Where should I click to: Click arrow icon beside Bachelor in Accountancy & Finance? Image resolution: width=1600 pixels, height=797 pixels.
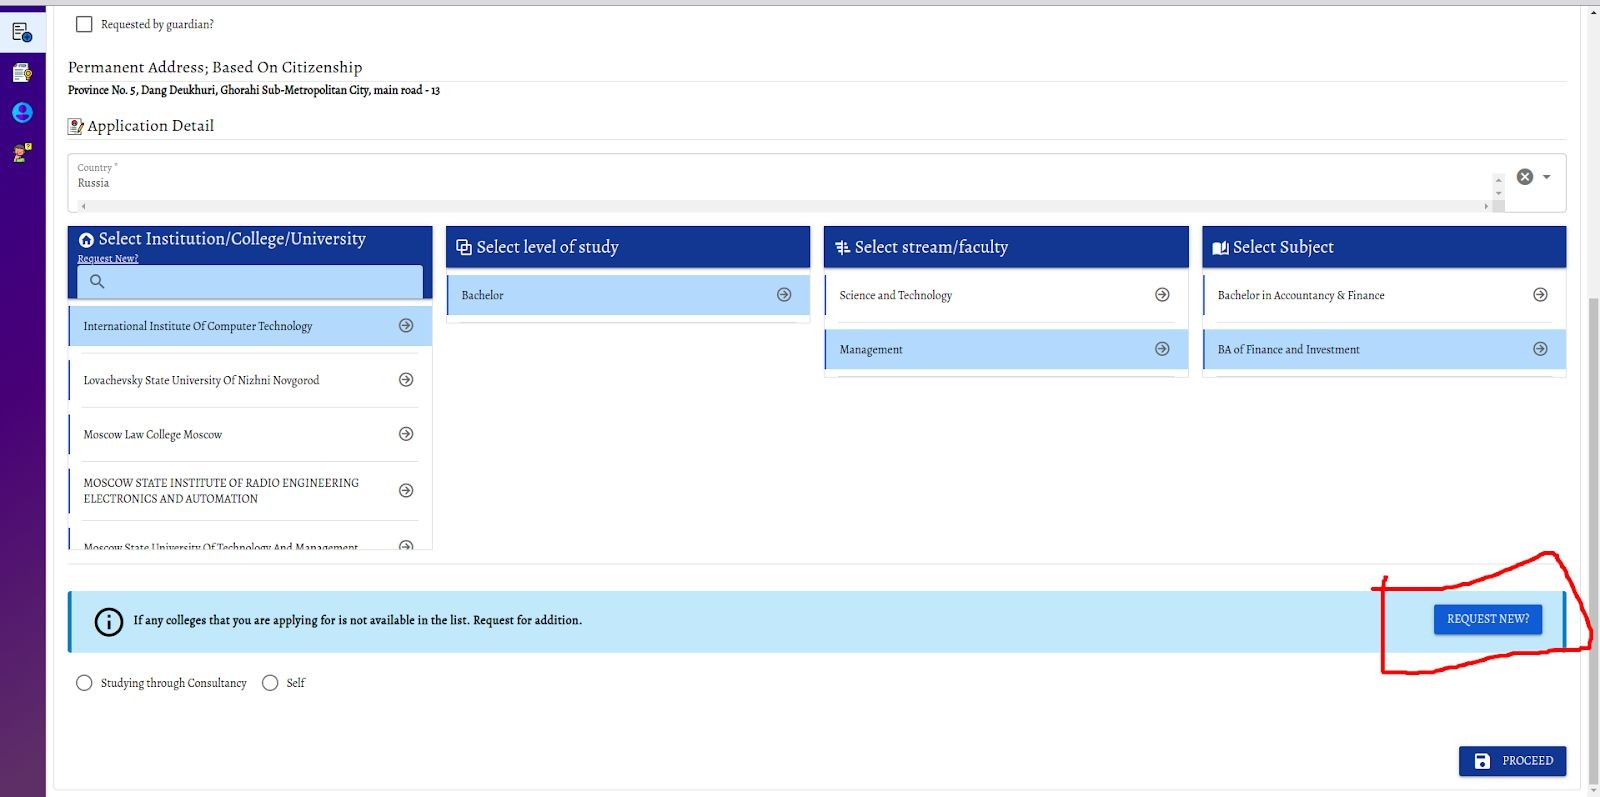point(1540,295)
